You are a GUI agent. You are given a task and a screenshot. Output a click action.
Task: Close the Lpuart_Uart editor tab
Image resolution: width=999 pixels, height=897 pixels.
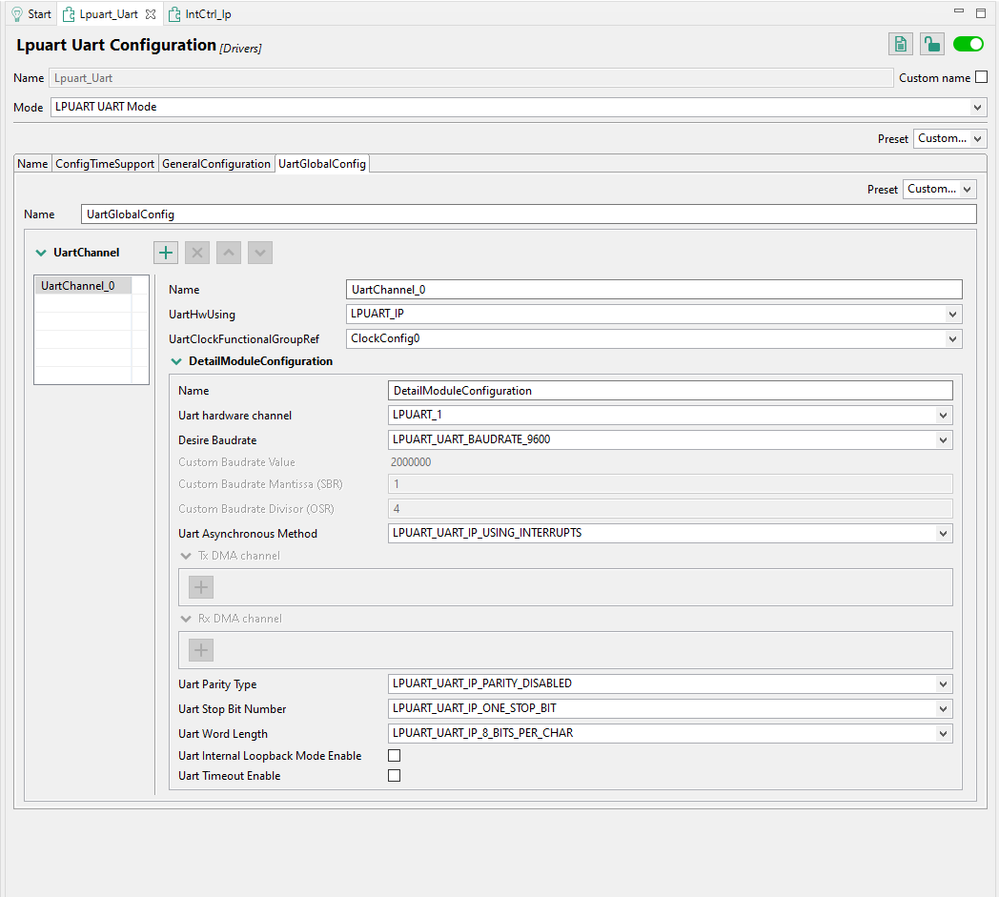coord(150,14)
